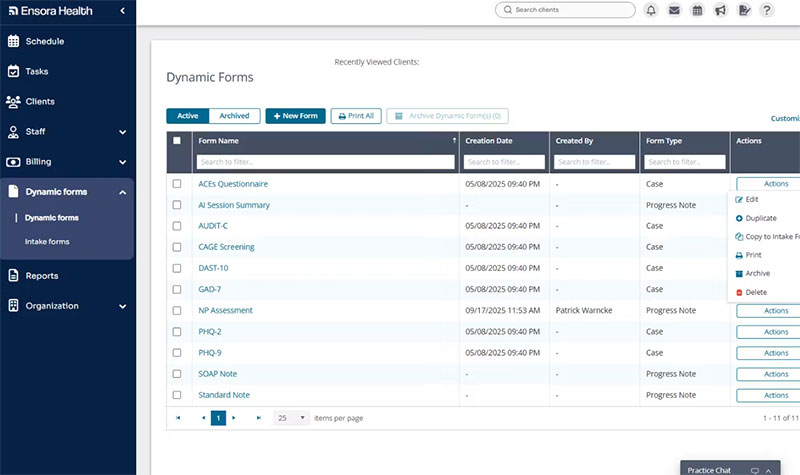Open the help question mark icon
Viewport: 800px width, 475px height.
click(766, 10)
